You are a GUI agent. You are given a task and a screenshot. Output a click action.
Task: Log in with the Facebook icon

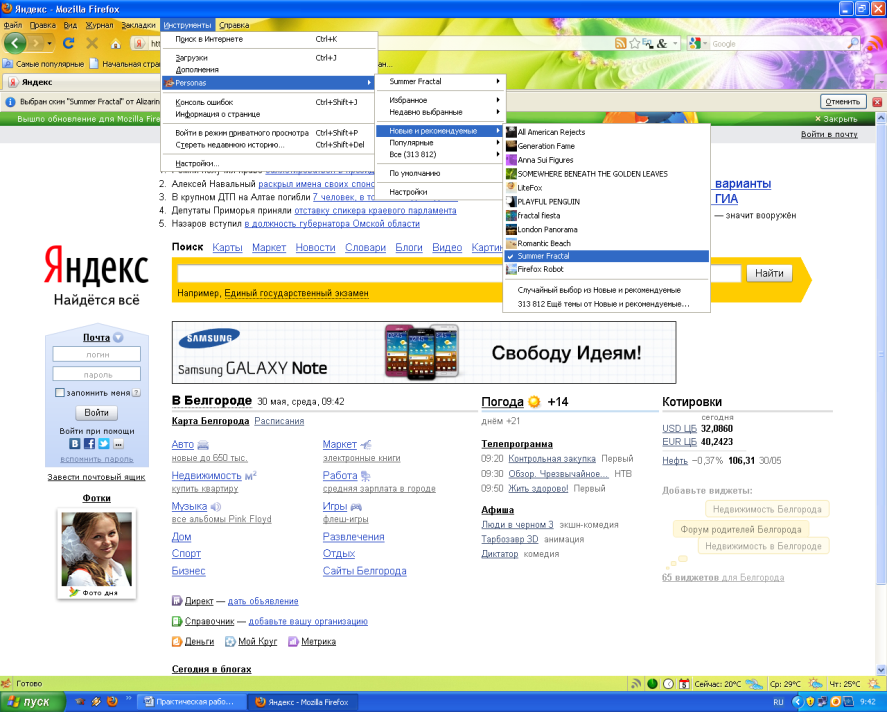coord(89,444)
